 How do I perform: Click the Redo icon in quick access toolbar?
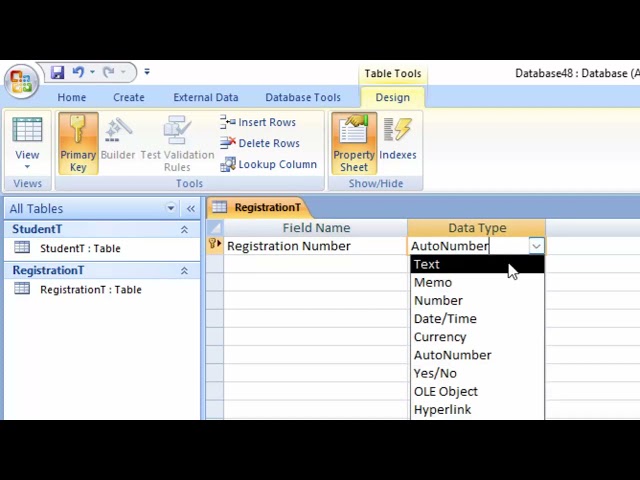coord(109,72)
